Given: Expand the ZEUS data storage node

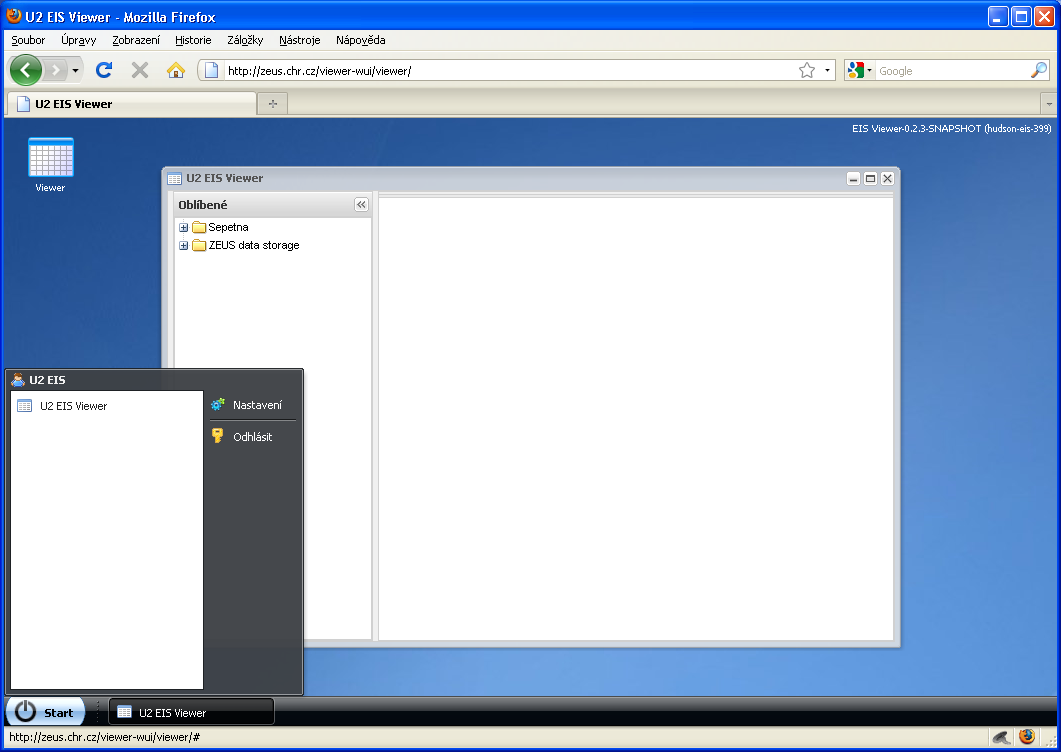Looking at the screenshot, I should 184,246.
